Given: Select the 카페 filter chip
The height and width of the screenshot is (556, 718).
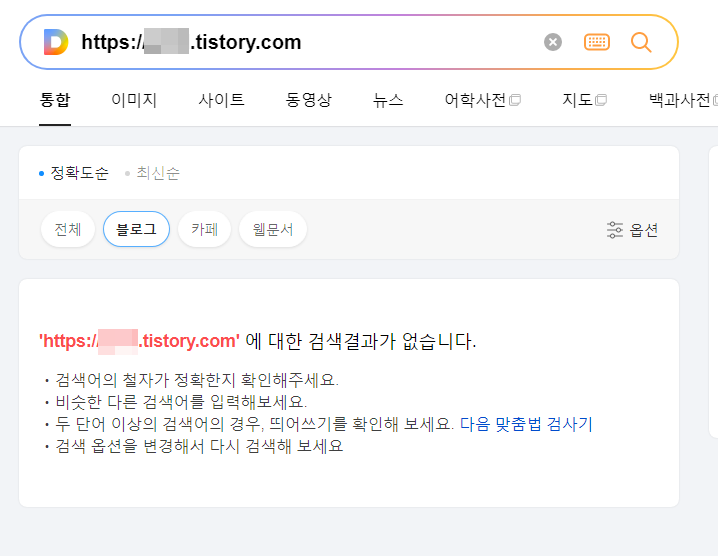Looking at the screenshot, I should (x=204, y=229).
